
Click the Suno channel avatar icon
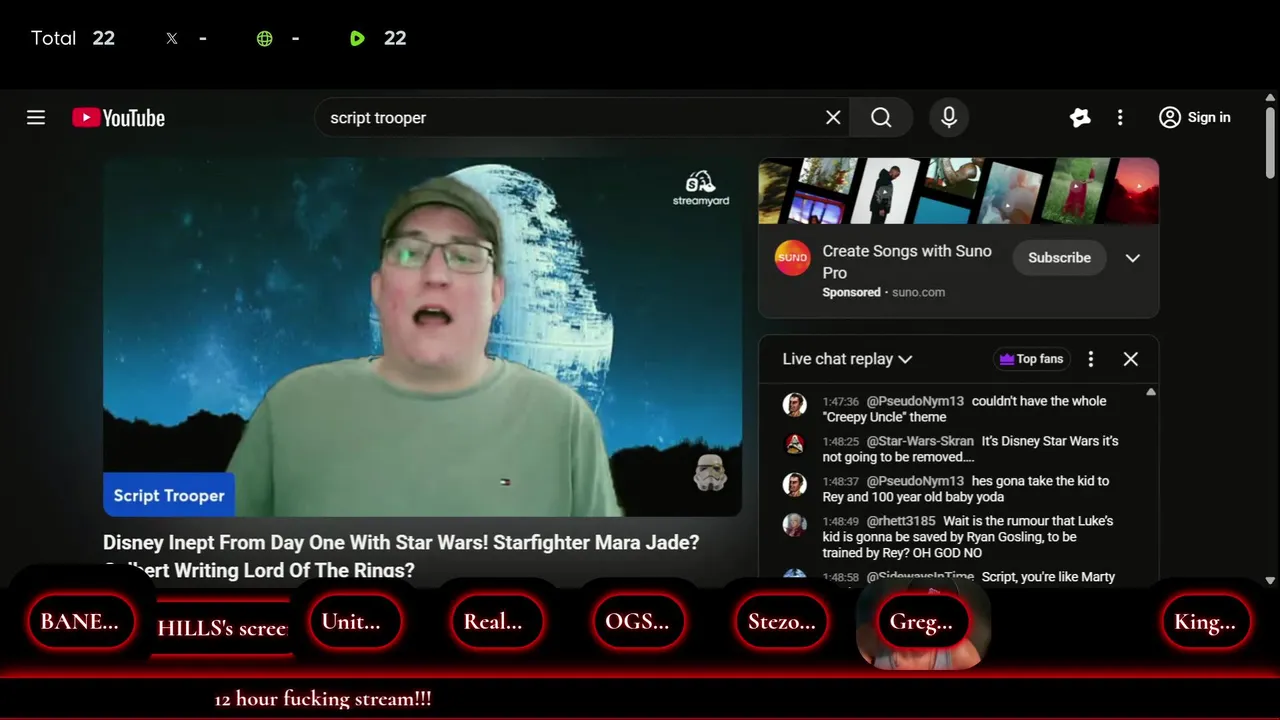tap(792, 258)
